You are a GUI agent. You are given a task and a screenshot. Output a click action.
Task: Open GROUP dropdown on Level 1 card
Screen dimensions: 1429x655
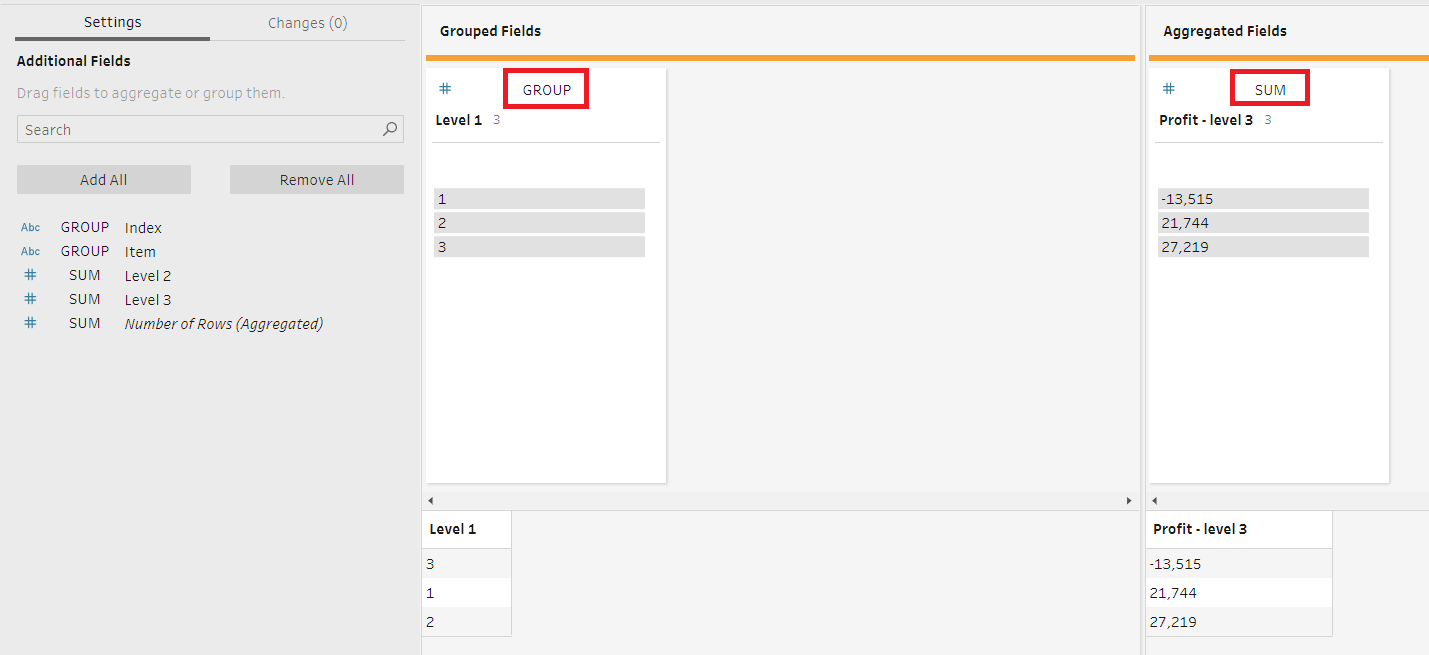click(546, 89)
